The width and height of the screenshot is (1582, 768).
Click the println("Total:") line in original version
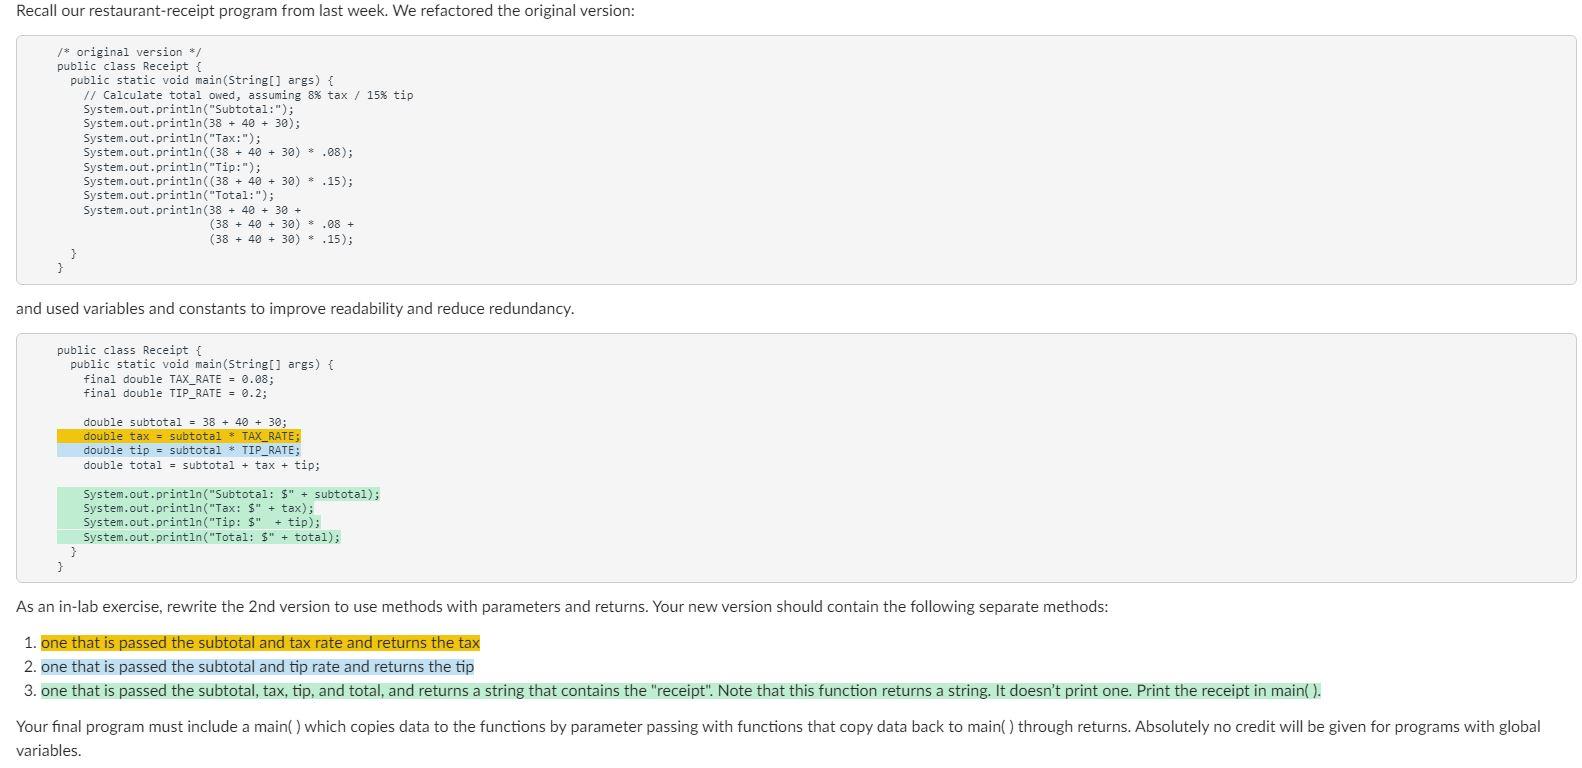coord(179,195)
